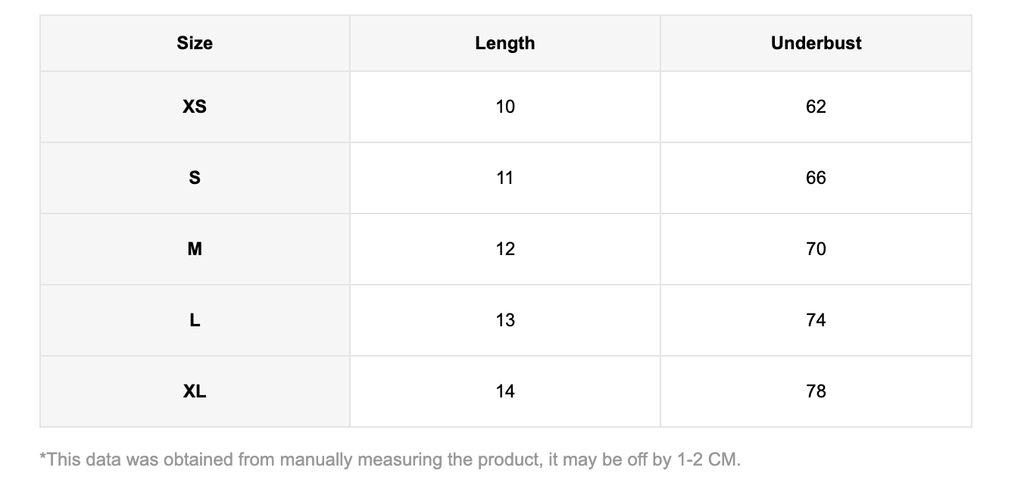
Task: Pick the length value 13 cell
Action: (x=505, y=320)
